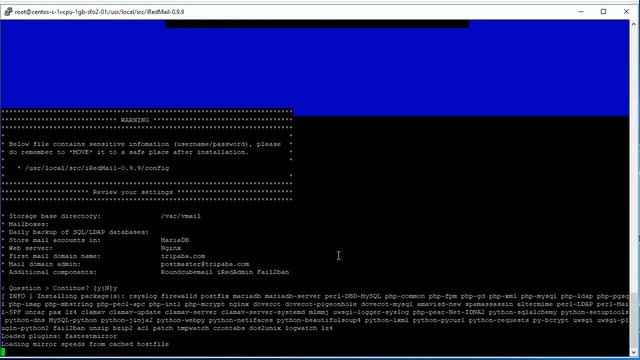Screen dimensions: 640x360
Task: Click the 'Store mail accounts in:' label
Action: click(54, 240)
